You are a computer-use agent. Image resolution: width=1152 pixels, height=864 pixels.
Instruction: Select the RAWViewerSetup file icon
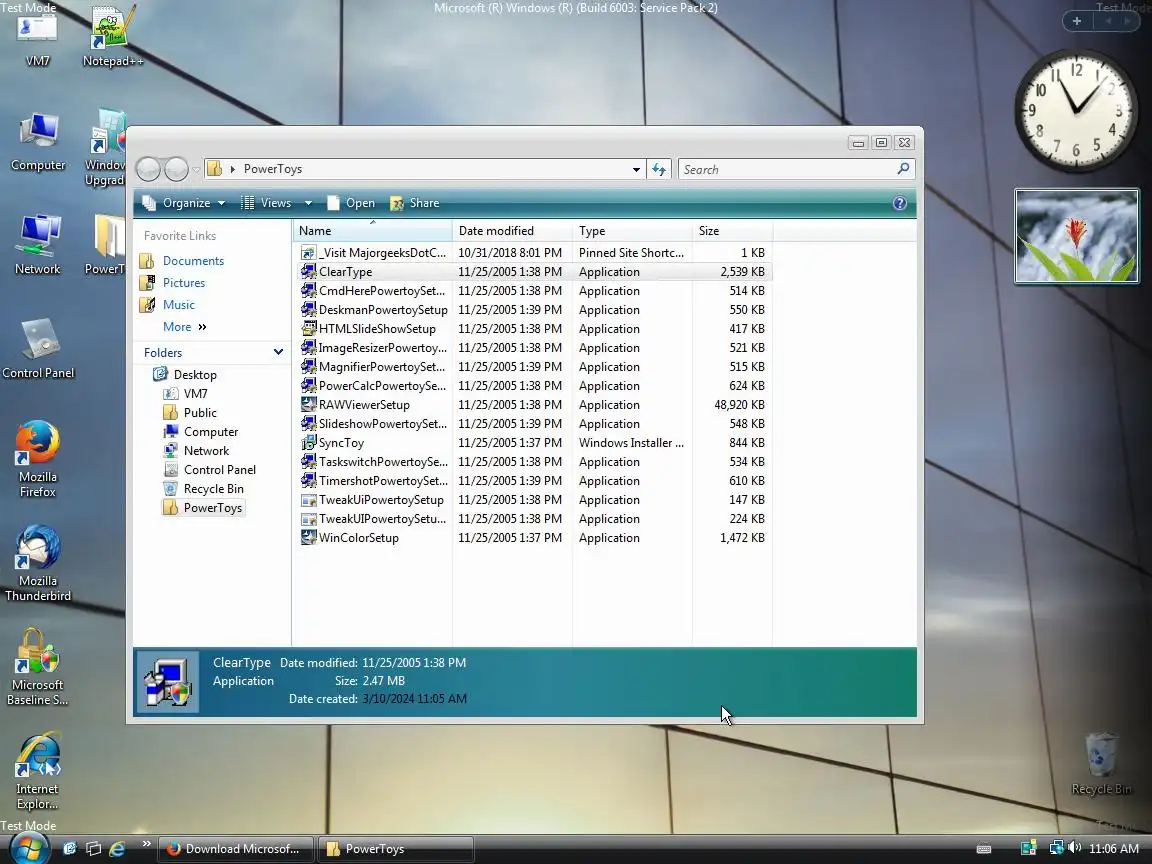click(x=309, y=405)
